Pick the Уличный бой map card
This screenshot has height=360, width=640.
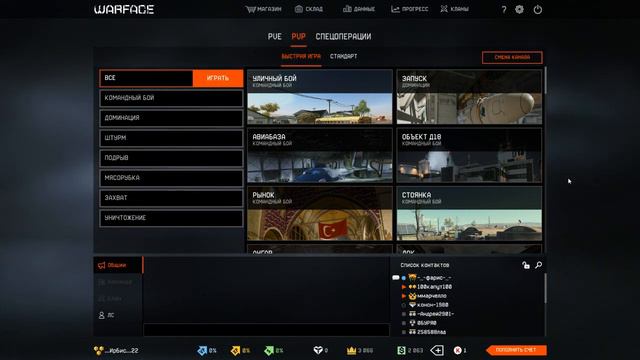(320, 97)
